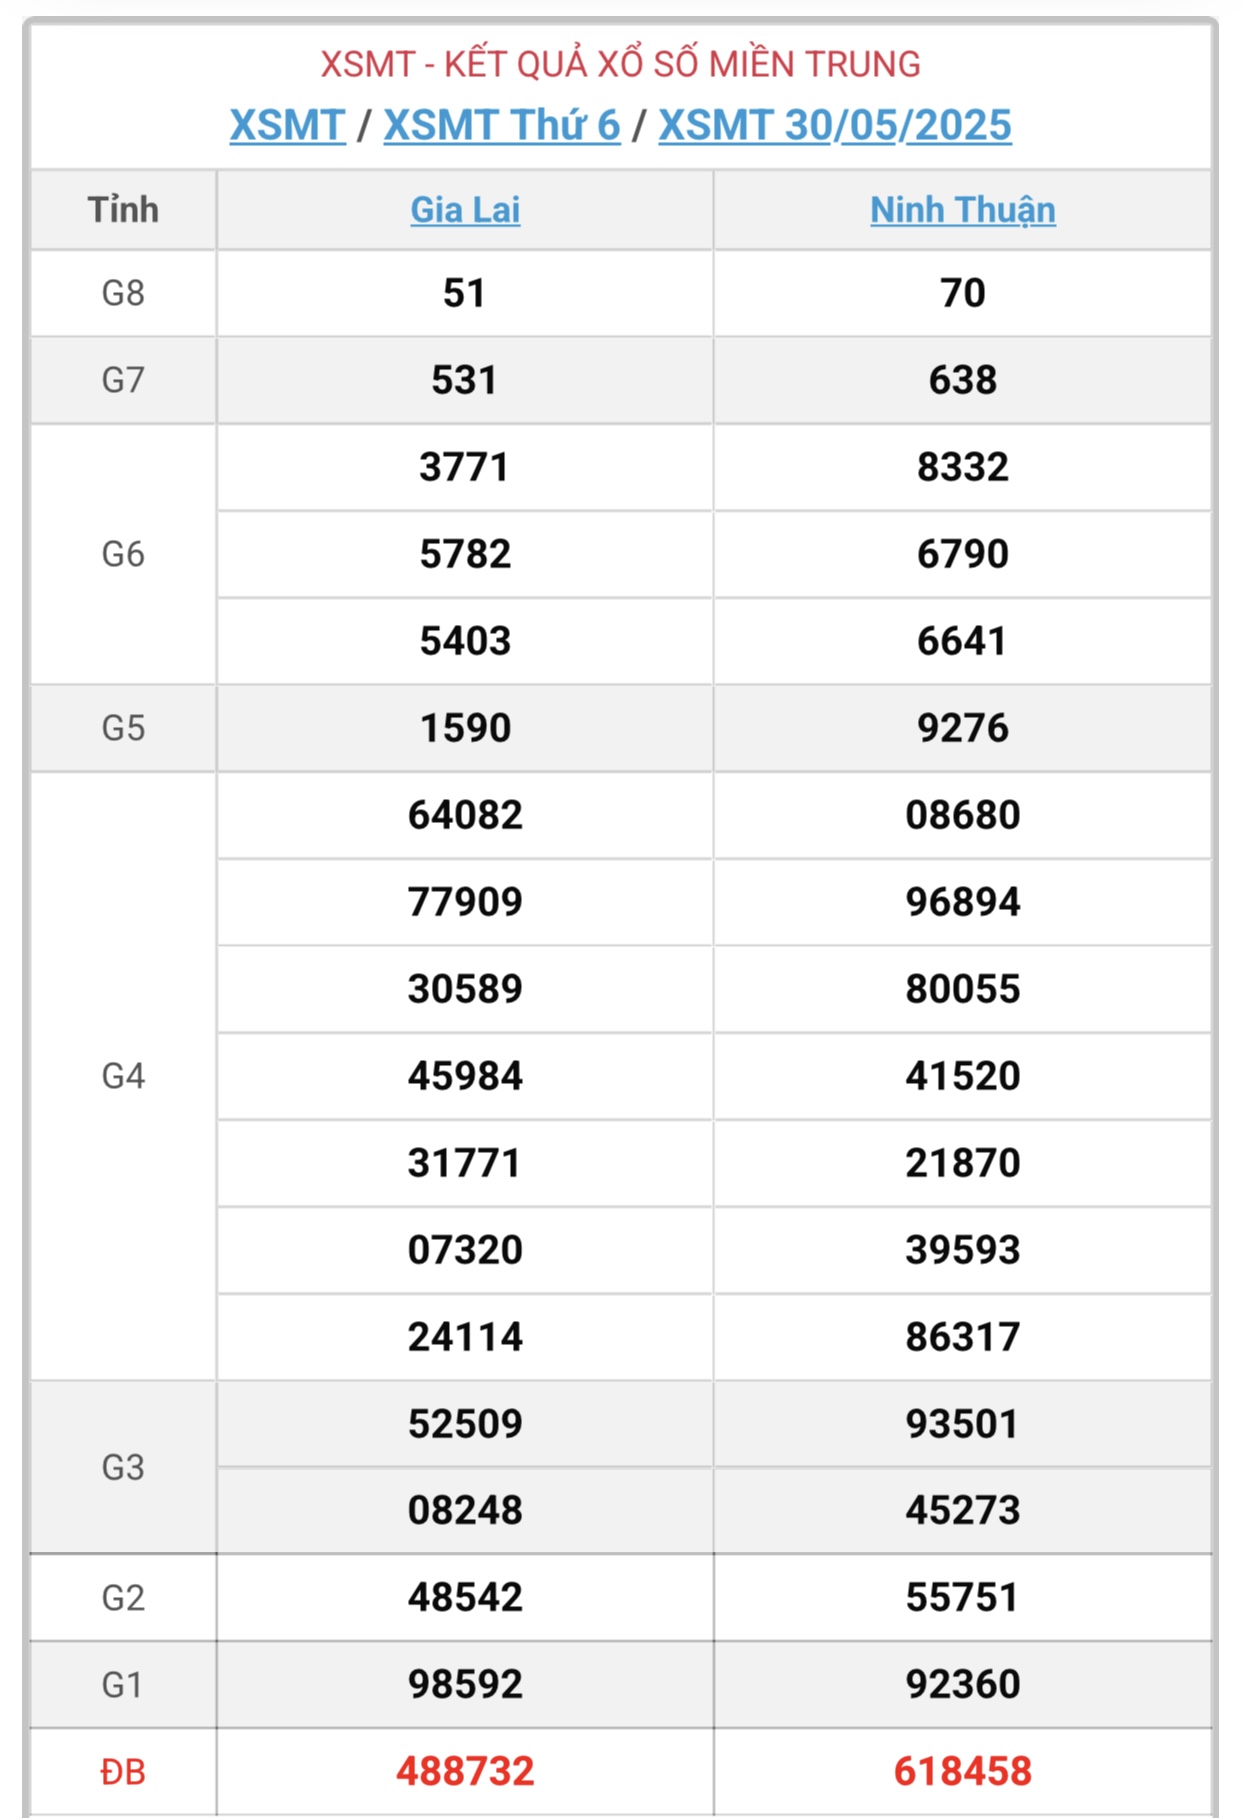Open the XSMT 30/05/2025 link
This screenshot has height=1818, width=1242.
coord(835,125)
